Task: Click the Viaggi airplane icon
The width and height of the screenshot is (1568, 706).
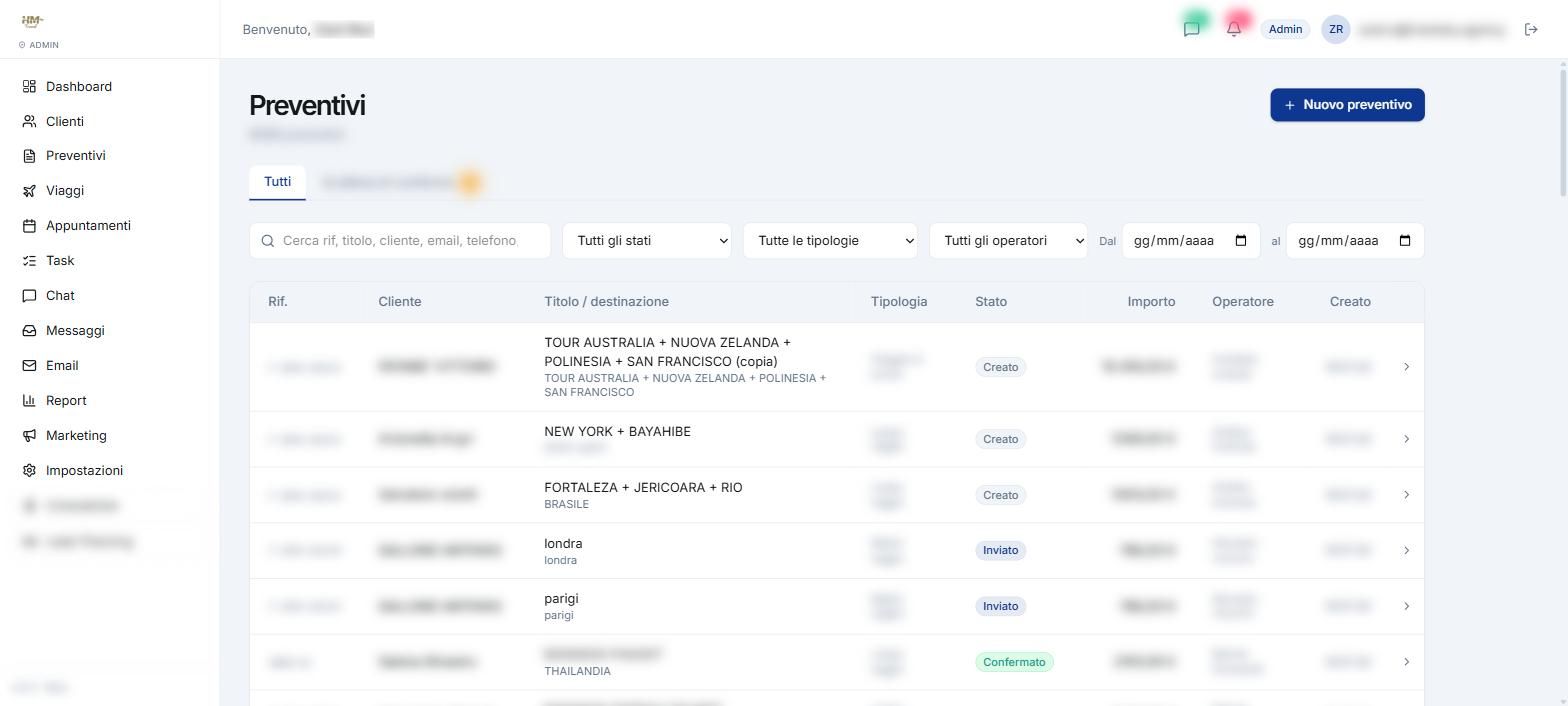Action: click(x=29, y=191)
